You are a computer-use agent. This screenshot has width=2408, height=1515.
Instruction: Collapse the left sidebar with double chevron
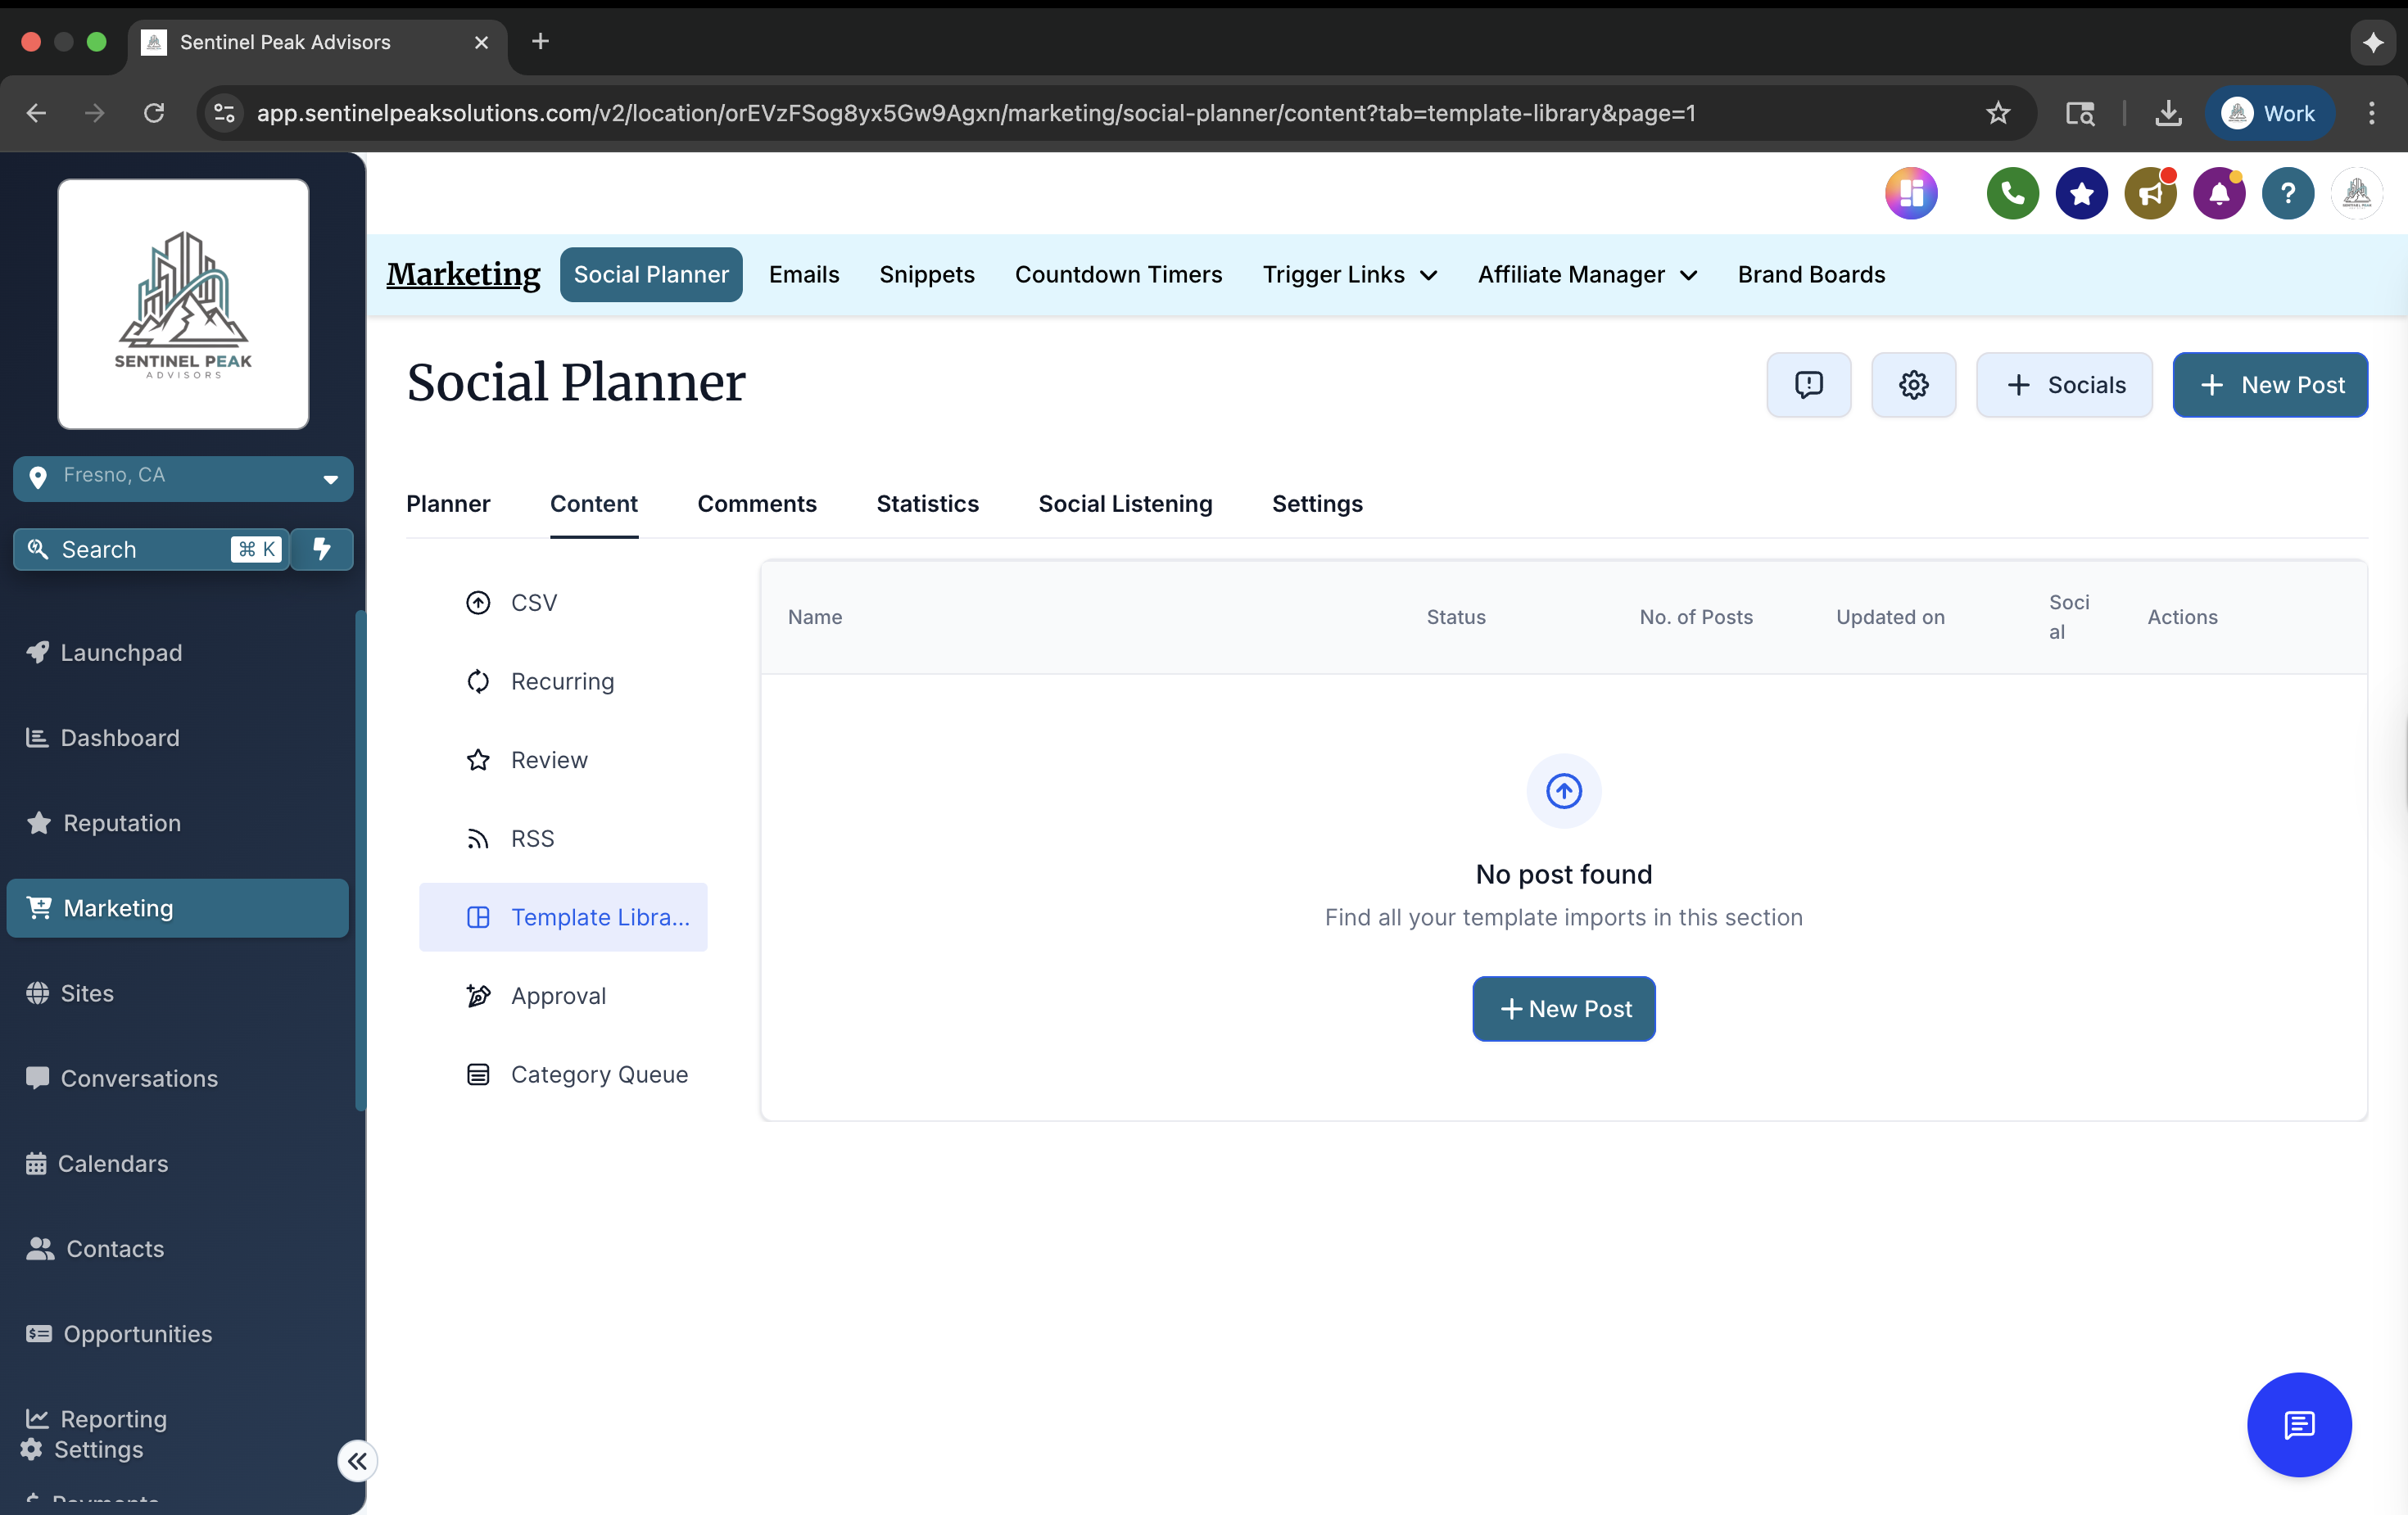pos(357,1461)
